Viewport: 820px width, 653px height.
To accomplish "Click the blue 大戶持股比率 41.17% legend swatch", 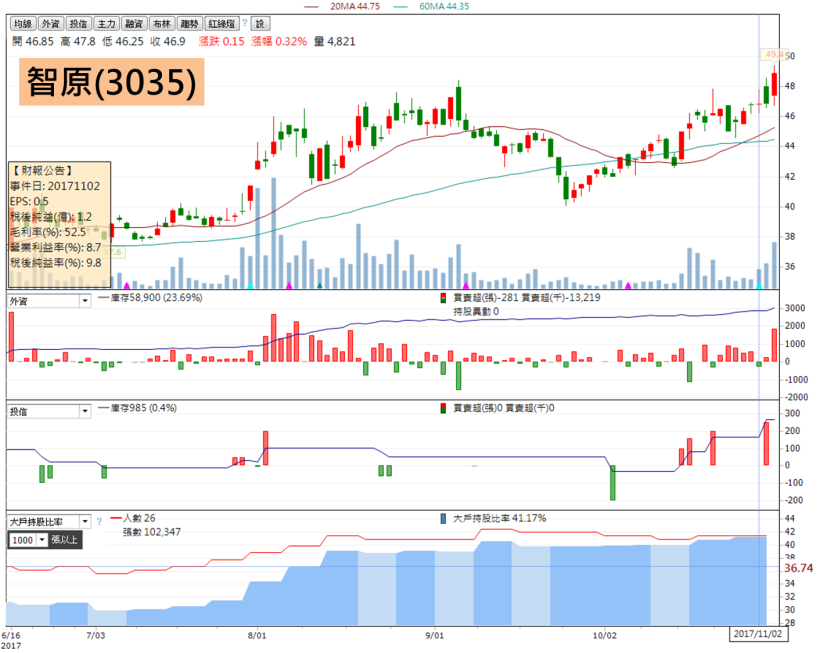I will pyautogui.click(x=443, y=519).
